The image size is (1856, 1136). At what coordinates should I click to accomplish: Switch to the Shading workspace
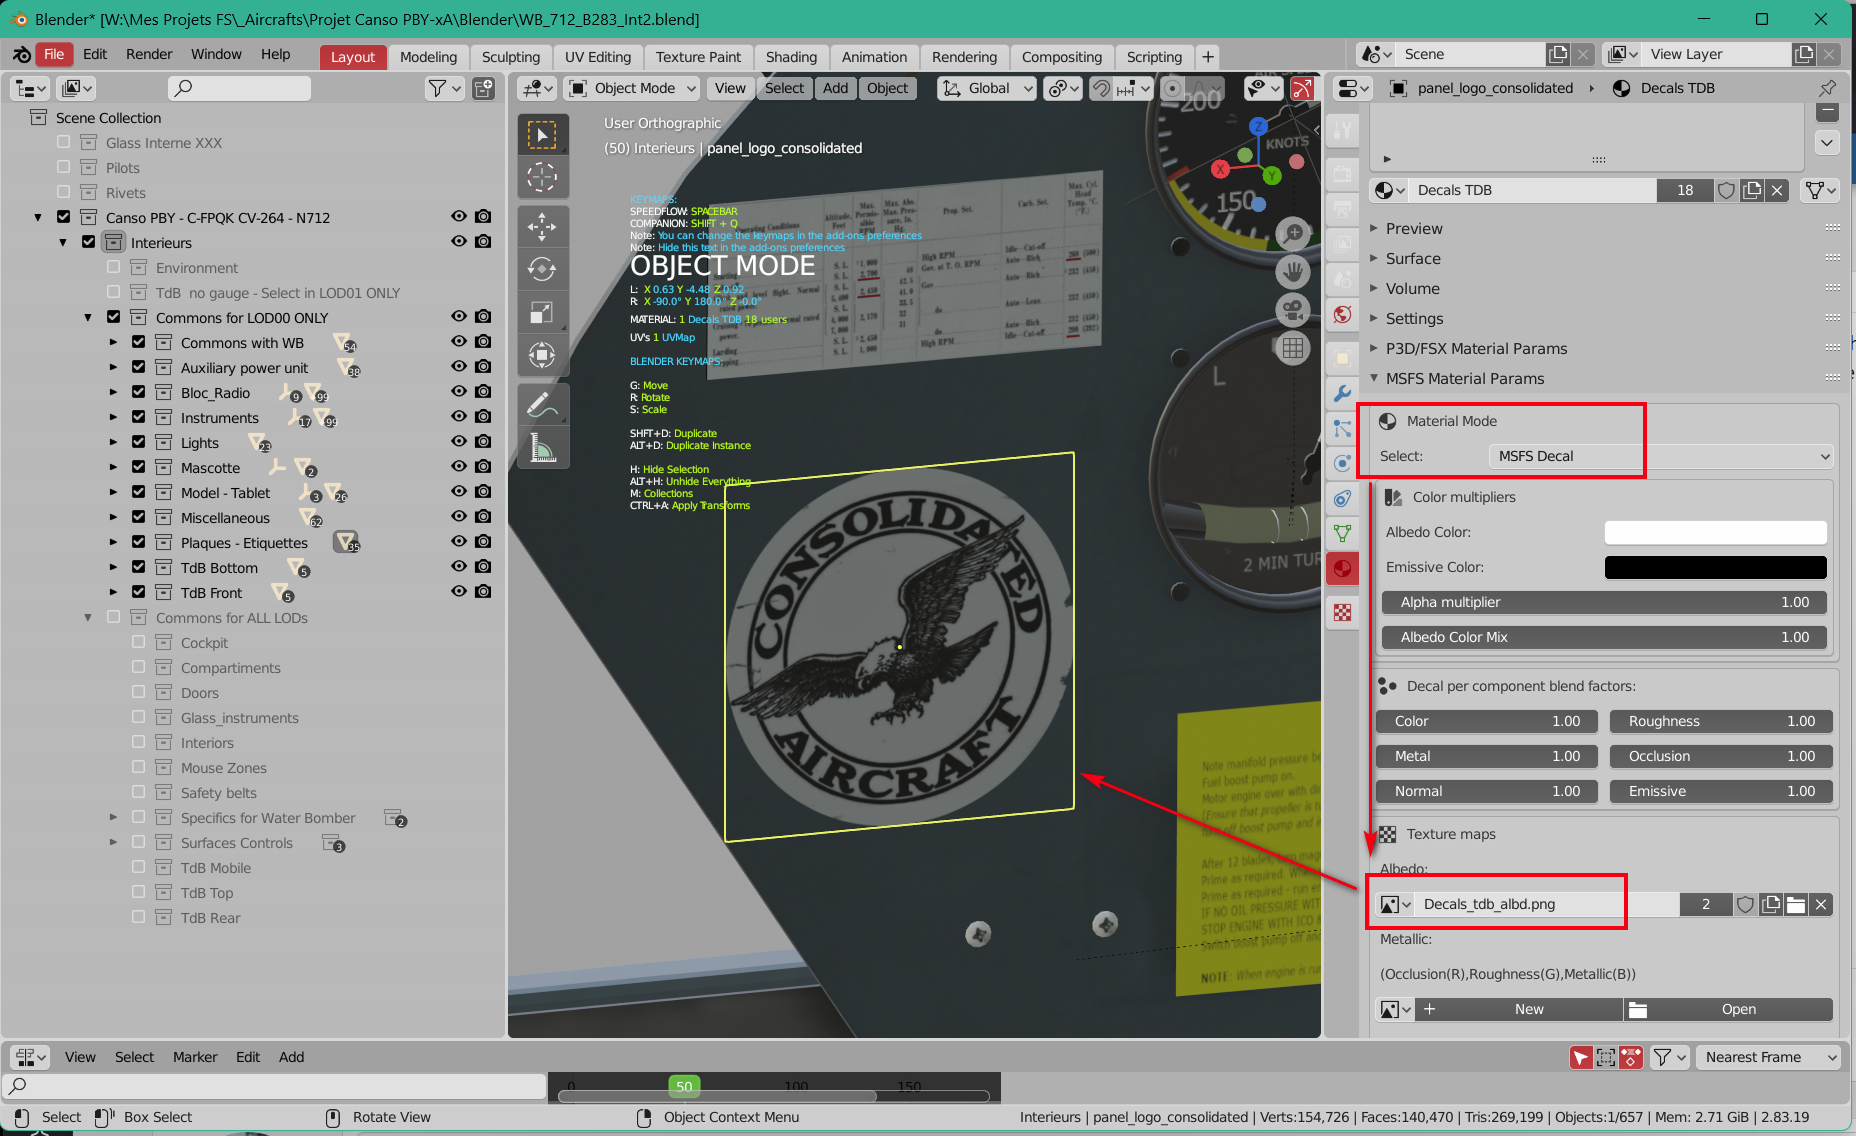(x=791, y=57)
